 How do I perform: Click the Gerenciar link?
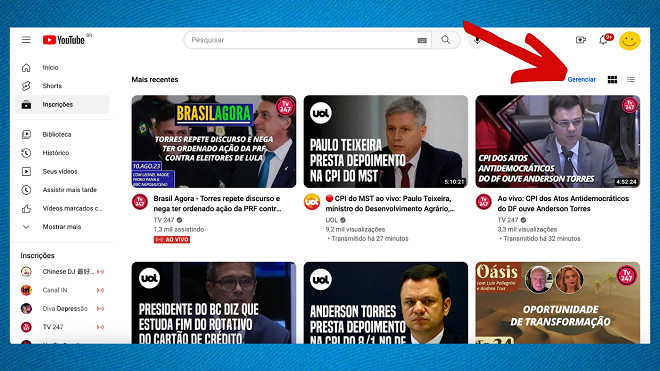coord(581,80)
